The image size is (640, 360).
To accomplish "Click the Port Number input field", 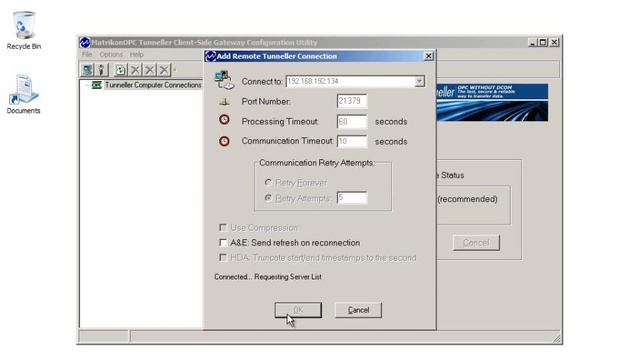I will pyautogui.click(x=352, y=101).
